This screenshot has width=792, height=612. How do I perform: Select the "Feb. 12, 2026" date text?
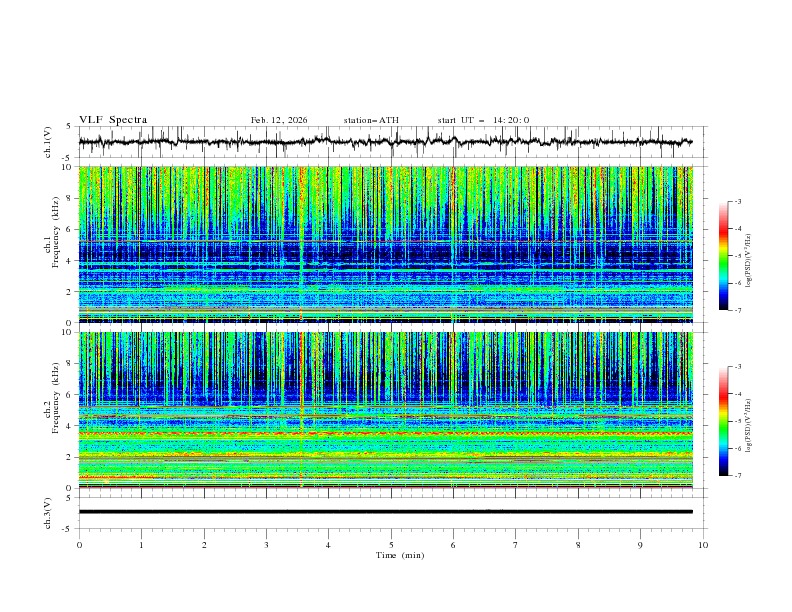pyautogui.click(x=279, y=120)
